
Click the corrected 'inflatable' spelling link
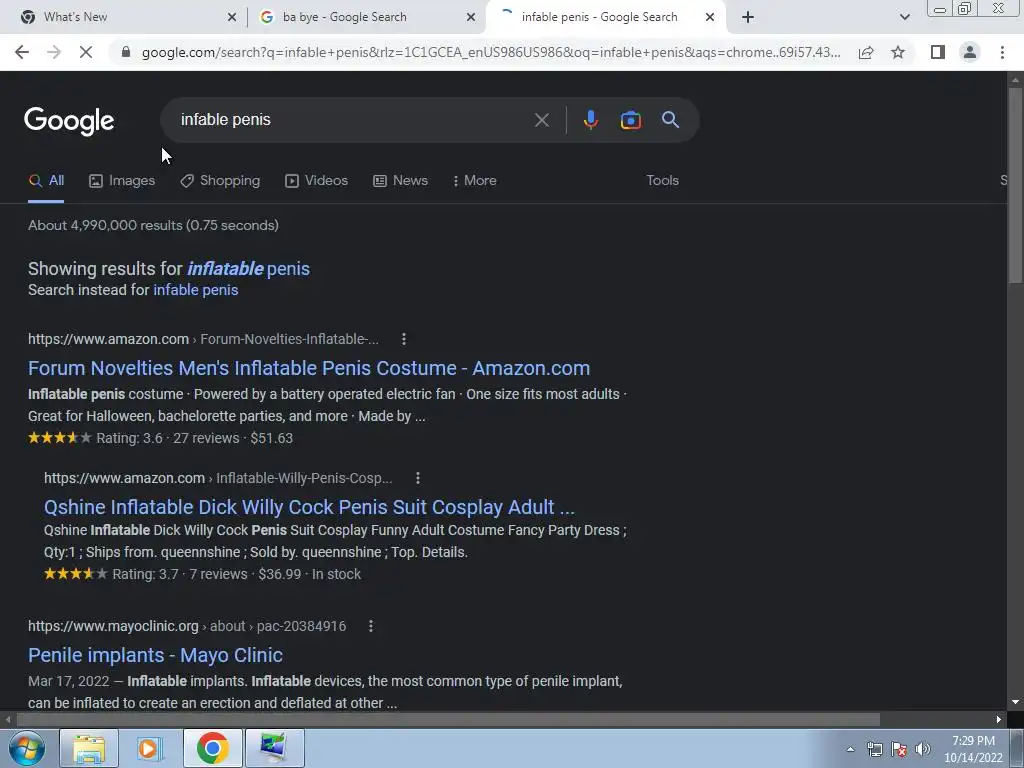pos(225,268)
